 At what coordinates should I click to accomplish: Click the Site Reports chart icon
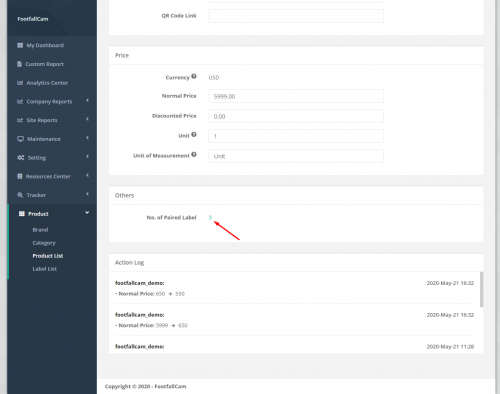coord(20,120)
